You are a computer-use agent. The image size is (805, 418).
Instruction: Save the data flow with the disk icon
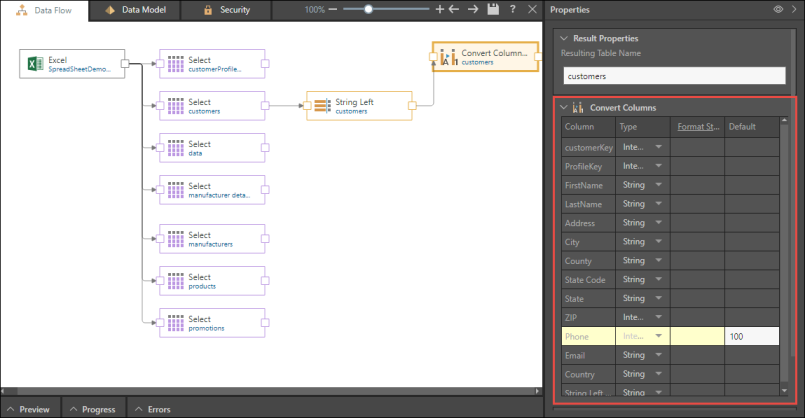(x=493, y=9)
